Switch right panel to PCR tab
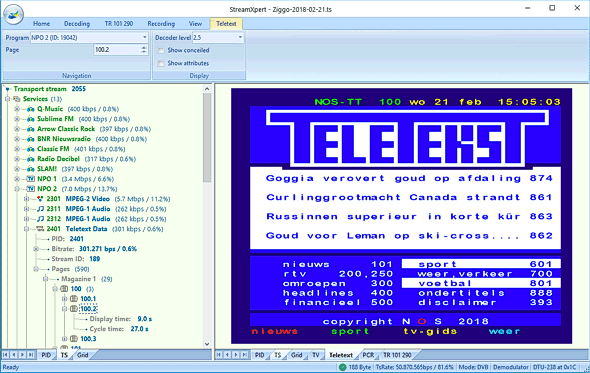 pos(368,355)
